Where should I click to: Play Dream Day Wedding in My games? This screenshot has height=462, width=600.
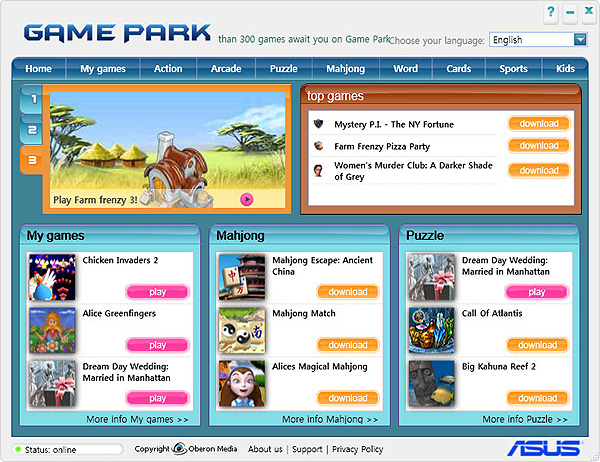click(158, 398)
